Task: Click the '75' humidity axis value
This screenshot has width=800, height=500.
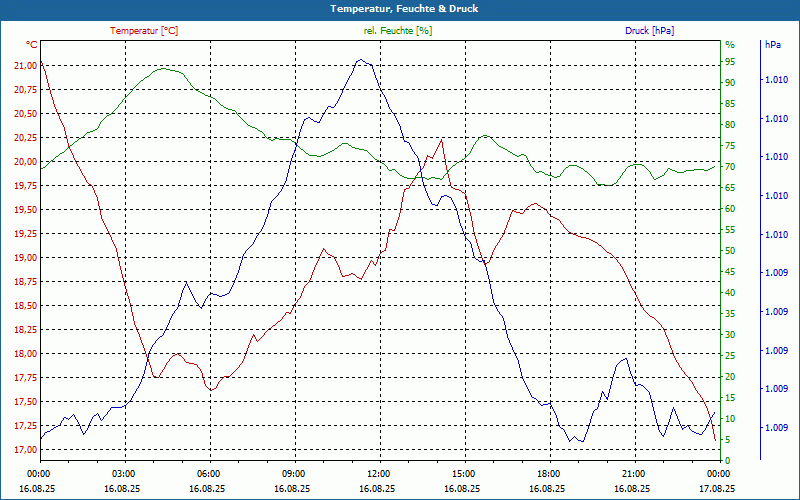Action: 730,146
